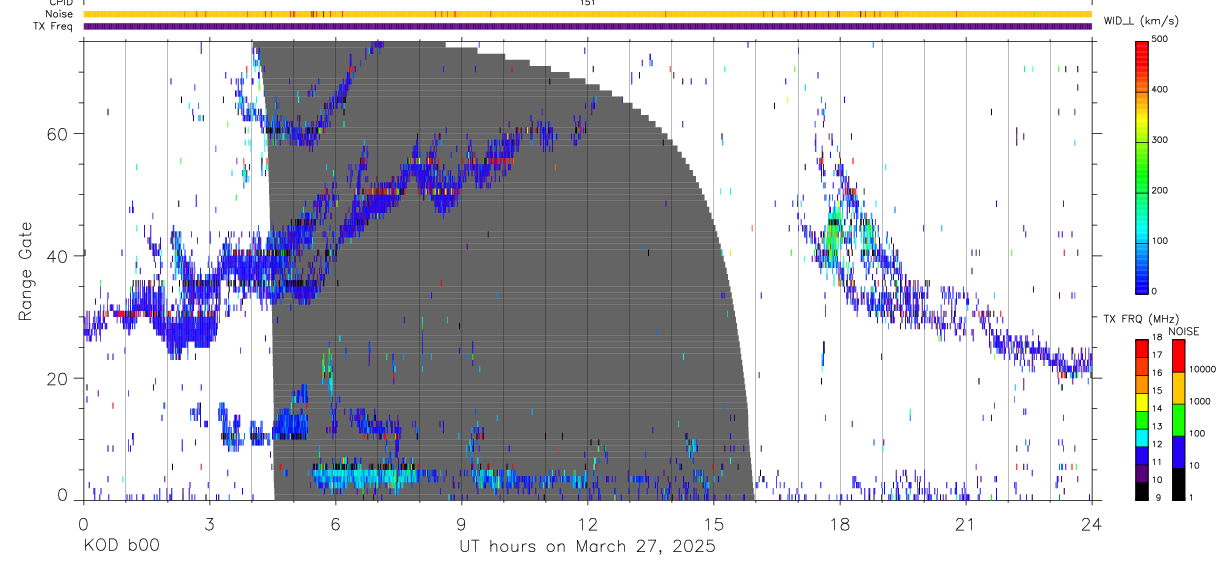
Task: Click the 'Range Gate' axis title
Action: [x=26, y=272]
